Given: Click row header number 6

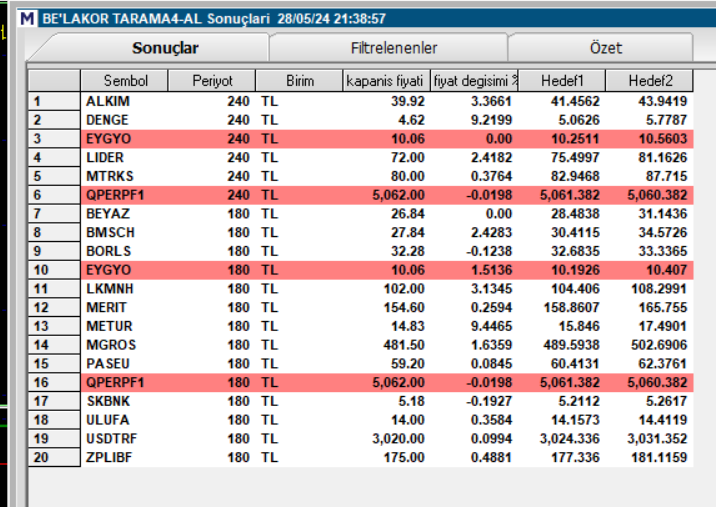Looking at the screenshot, I should [x=54, y=195].
